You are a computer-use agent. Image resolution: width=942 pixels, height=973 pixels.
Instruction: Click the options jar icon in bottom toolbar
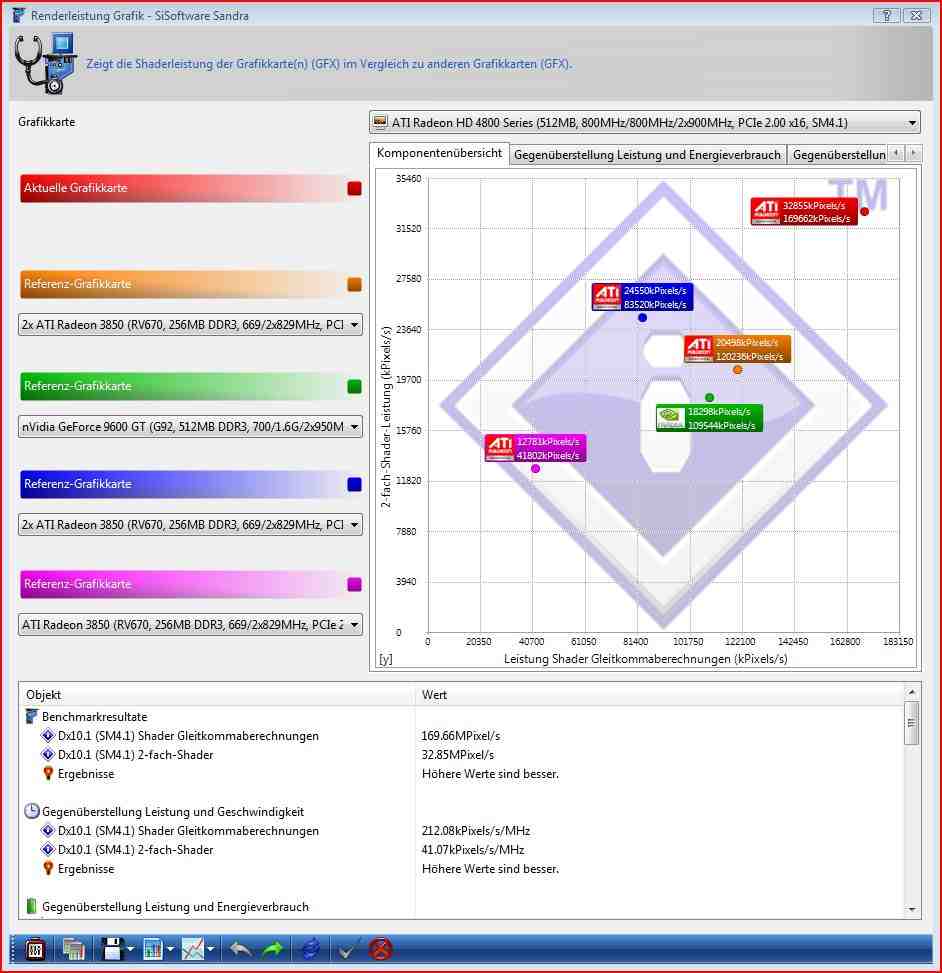(35, 949)
